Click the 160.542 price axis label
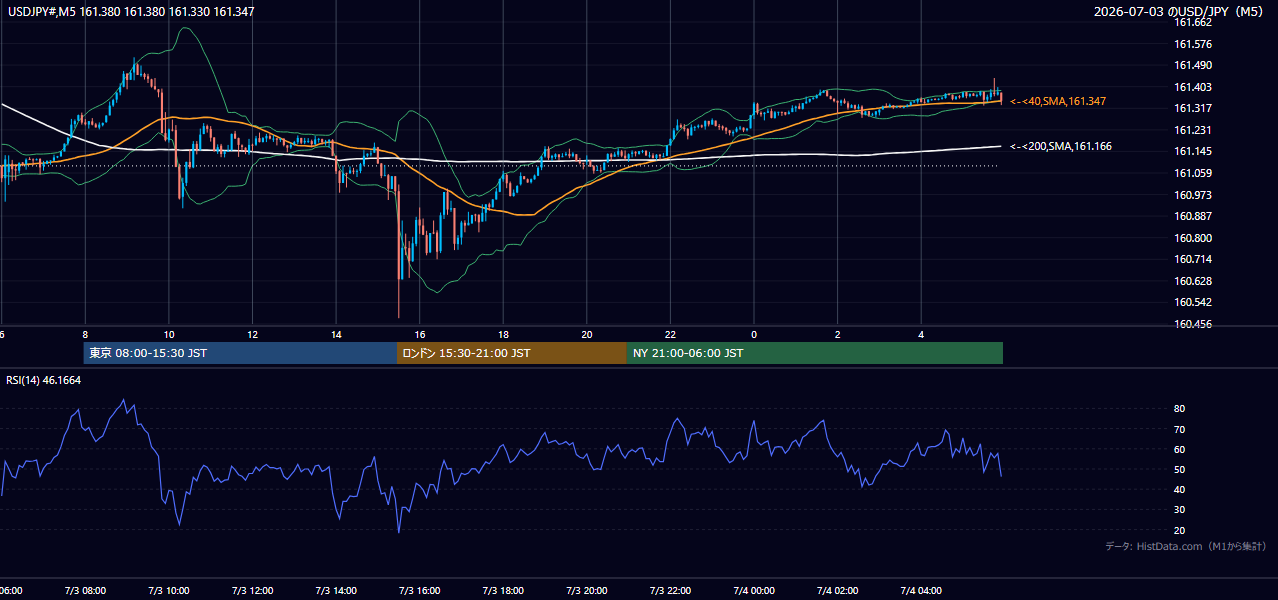1278x600 pixels. point(1193,302)
